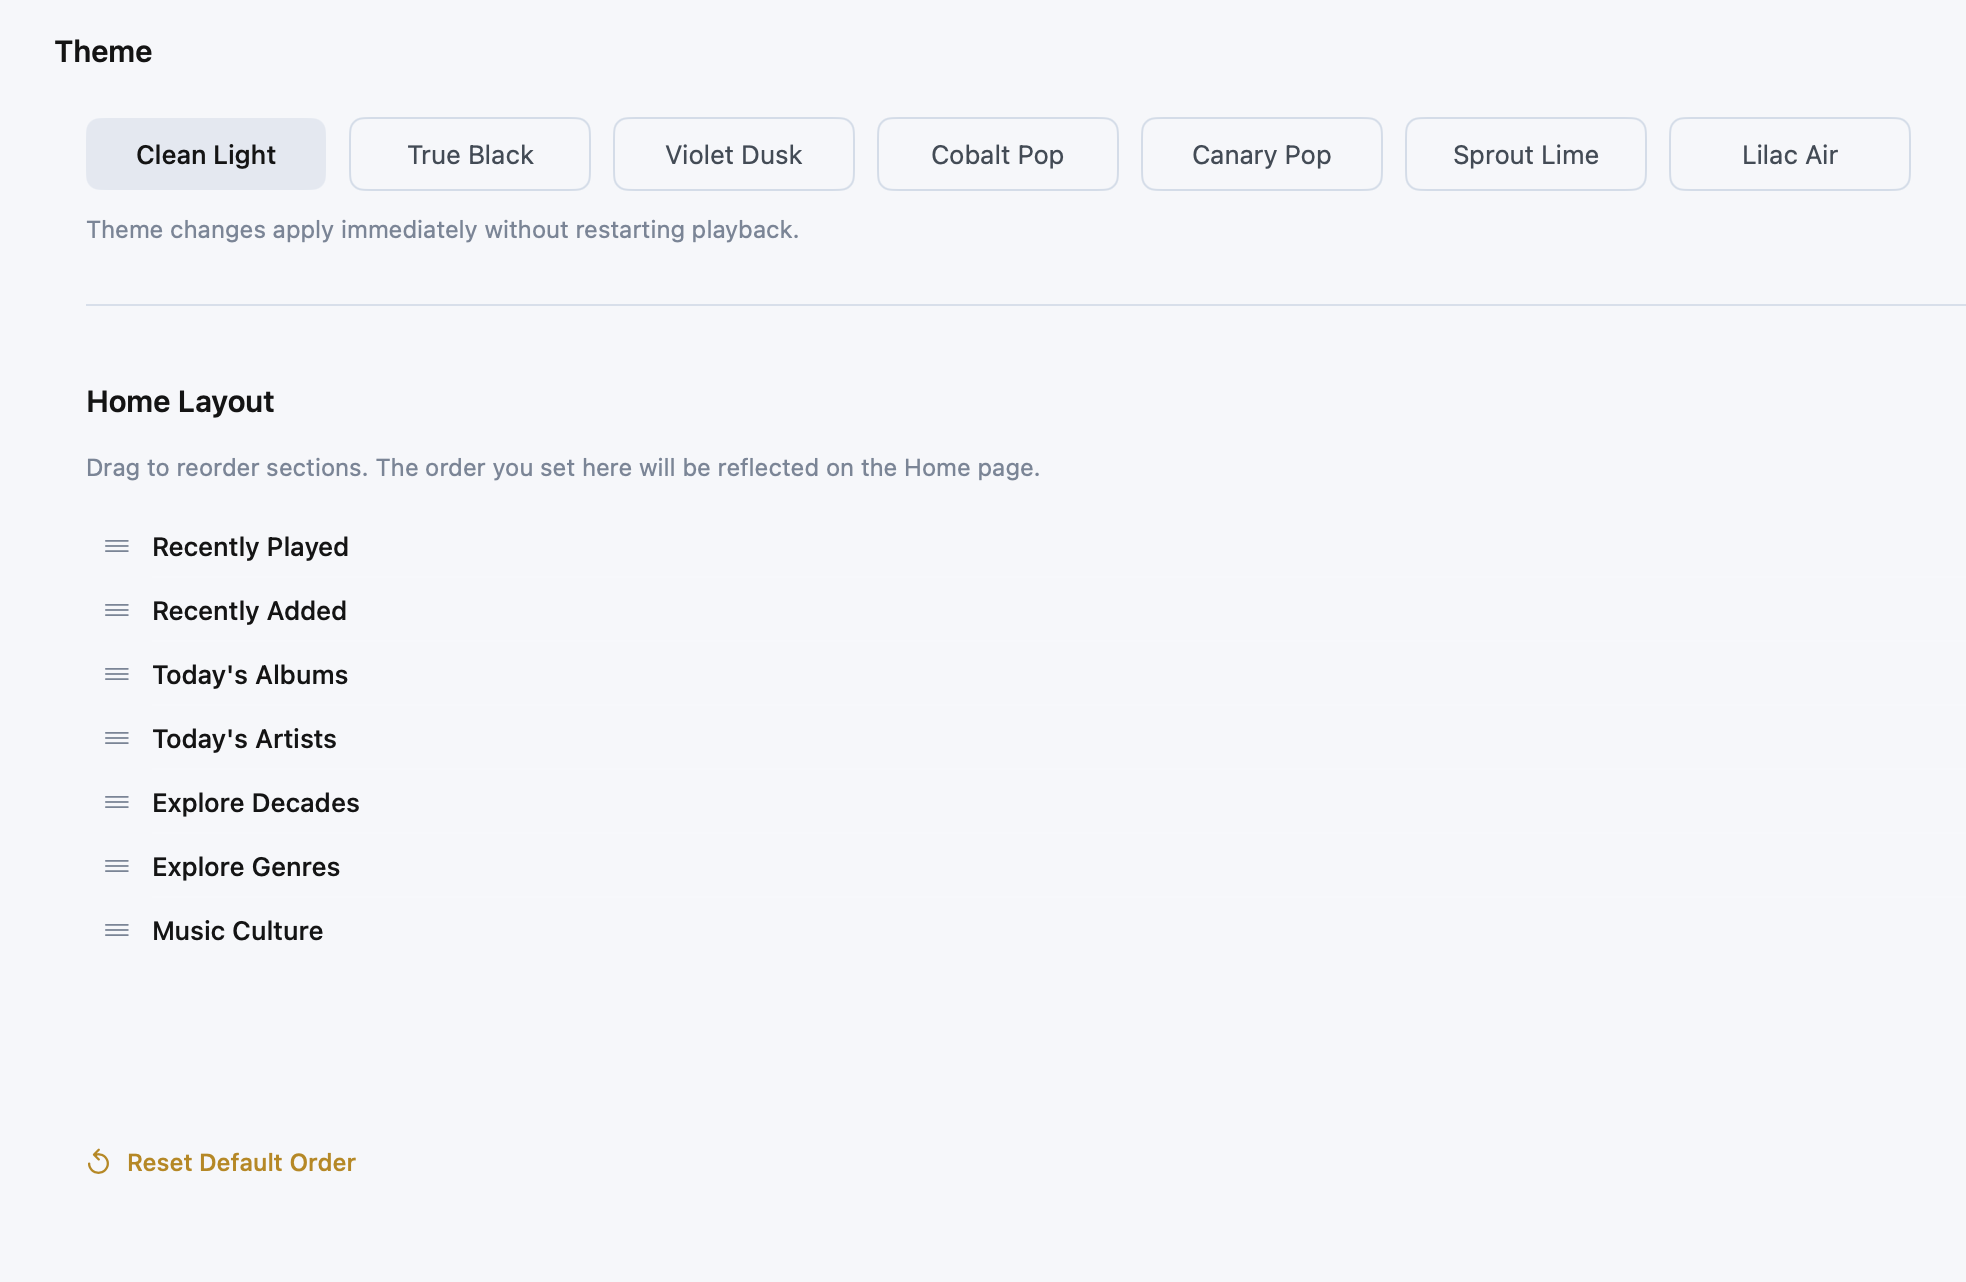Select the Clean Light theme

click(x=206, y=154)
